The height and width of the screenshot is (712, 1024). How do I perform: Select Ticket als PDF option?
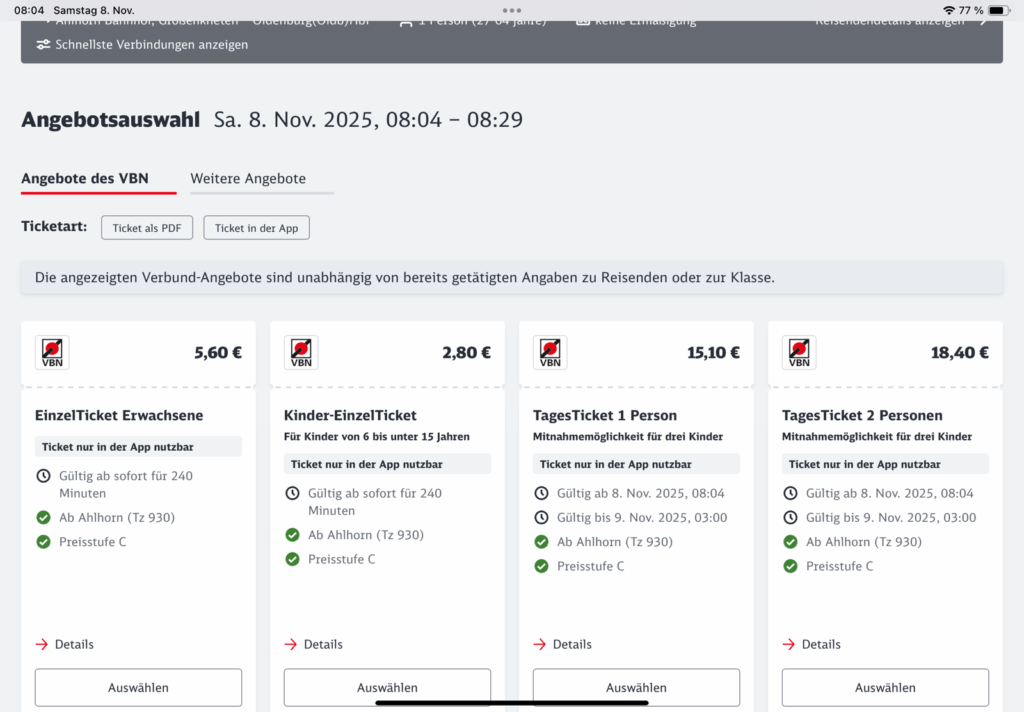[x=147, y=228]
